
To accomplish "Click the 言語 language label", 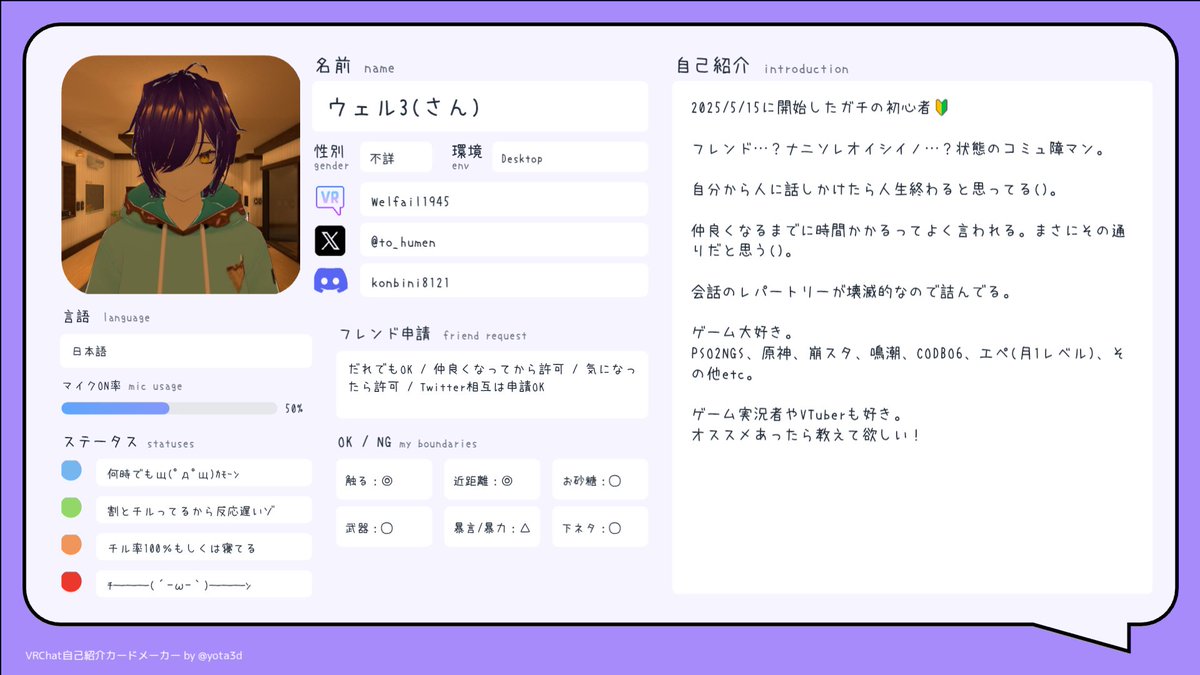I will pyautogui.click(x=106, y=317).
